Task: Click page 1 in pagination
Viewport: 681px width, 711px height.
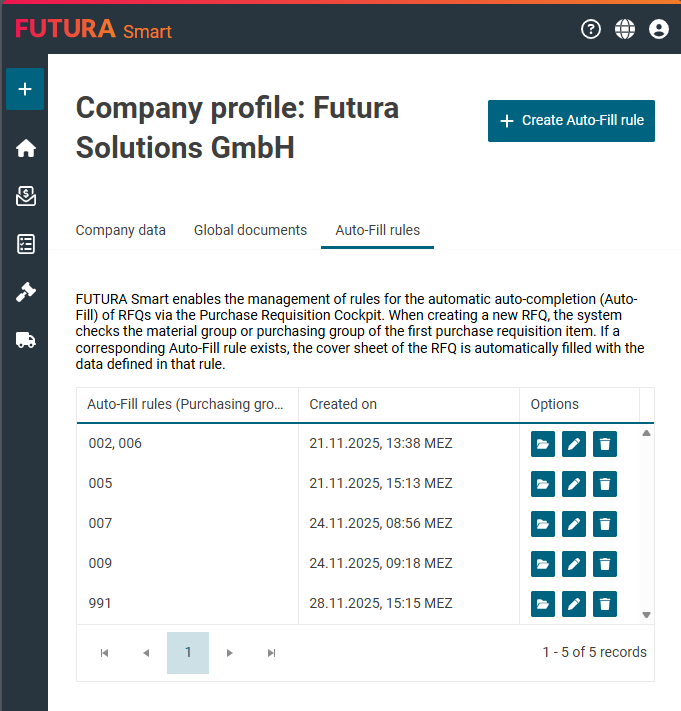Action: [x=188, y=653]
